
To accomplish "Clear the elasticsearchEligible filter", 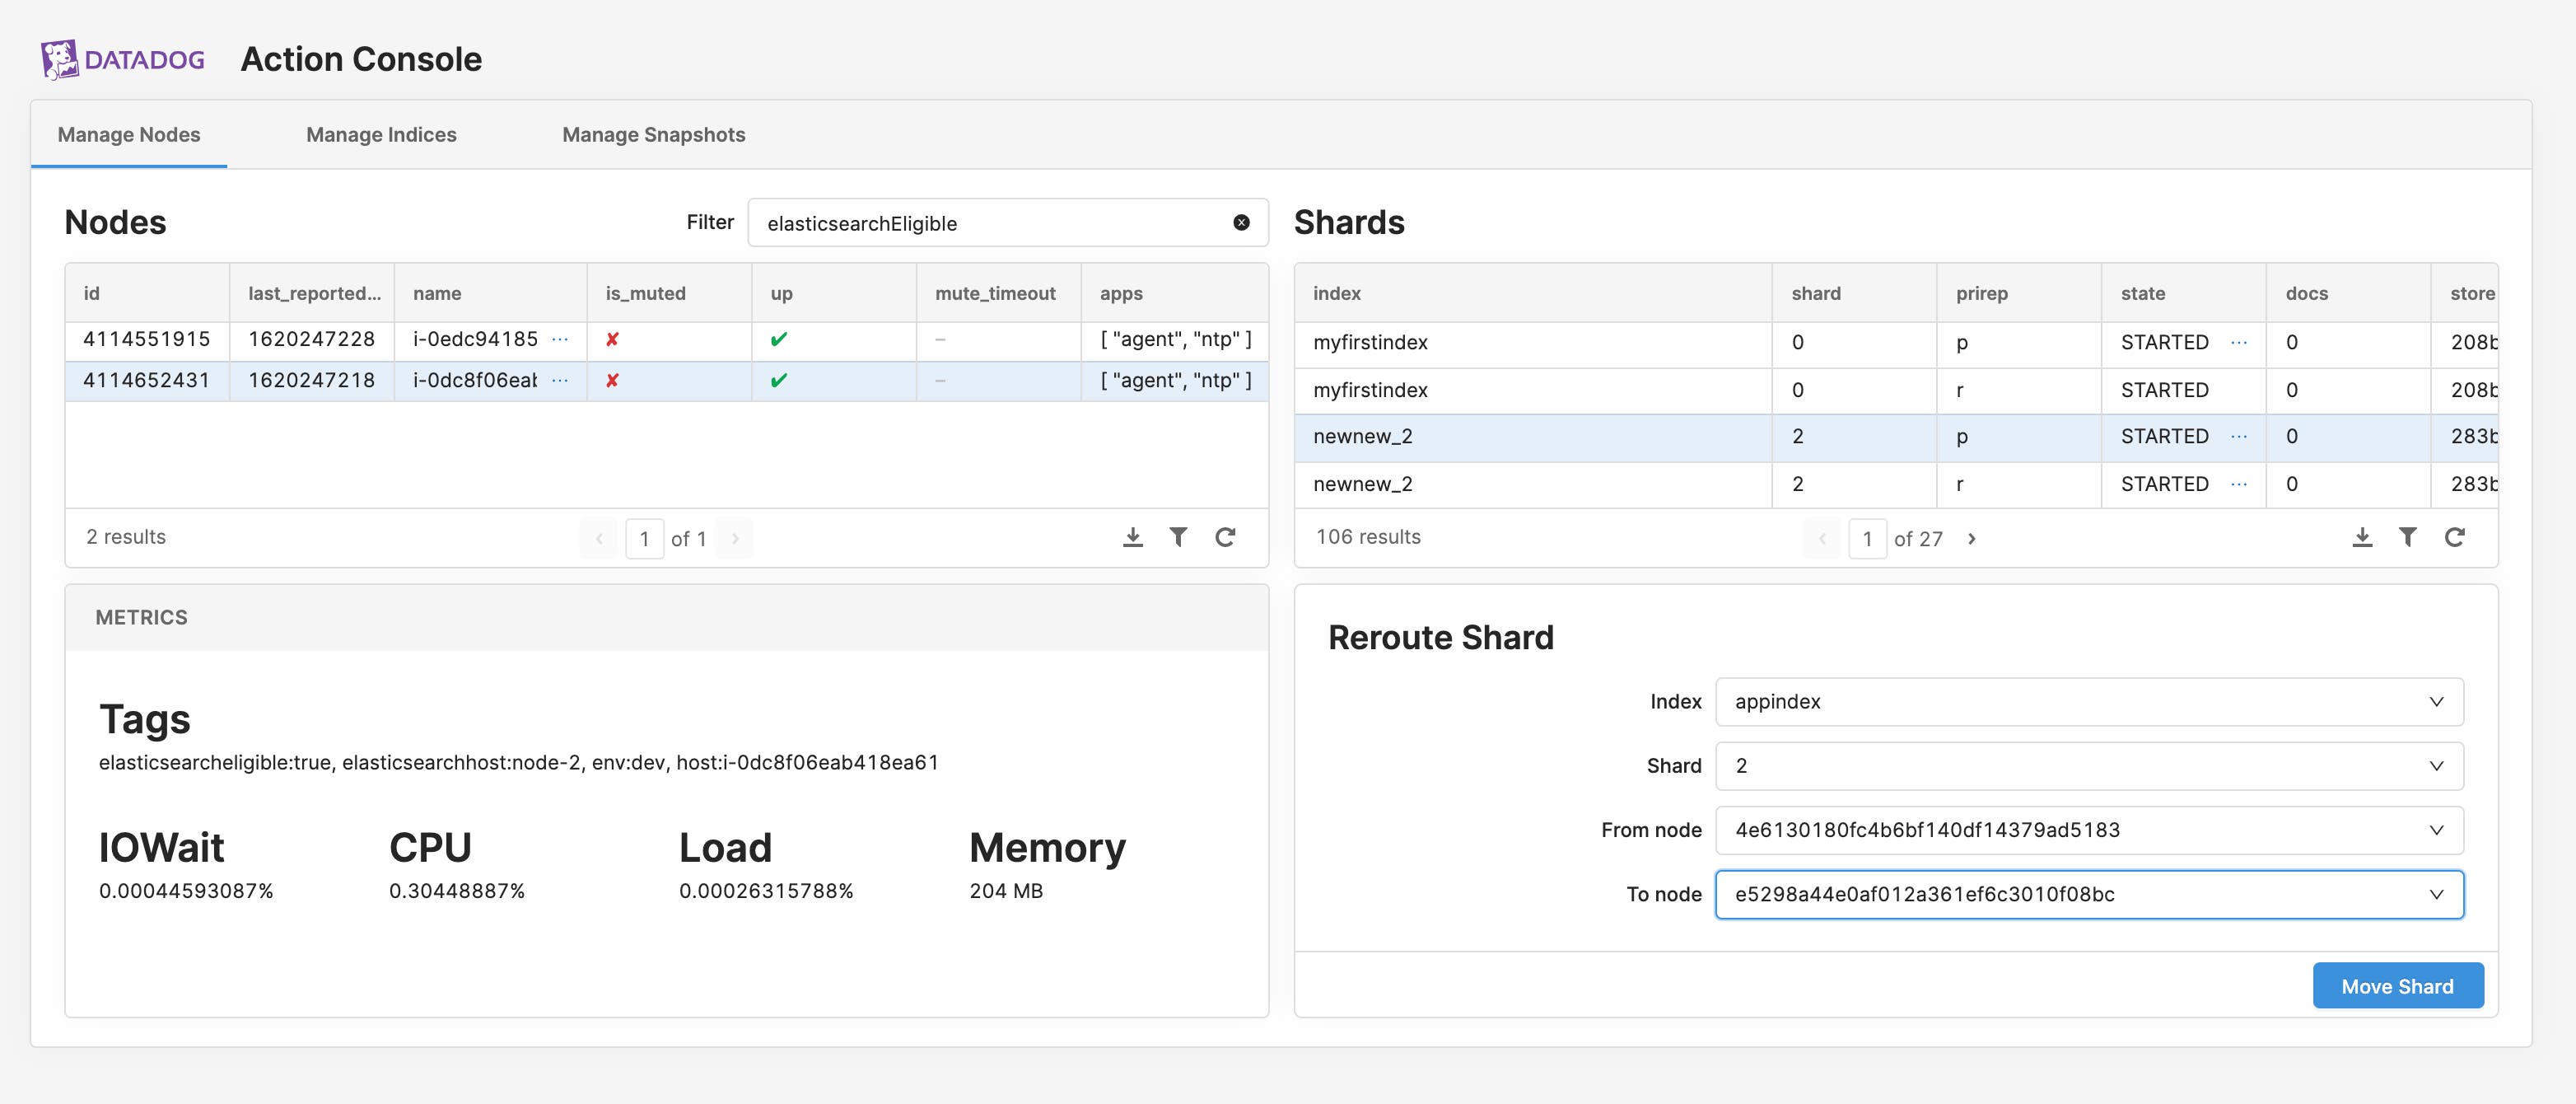I will coord(1240,222).
